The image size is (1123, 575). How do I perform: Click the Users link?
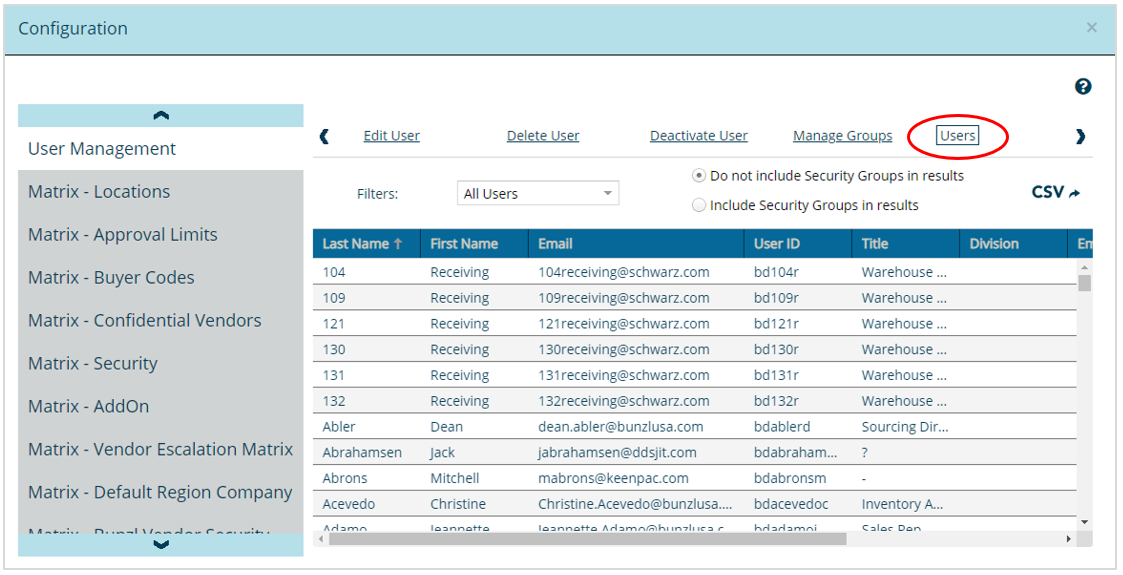click(958, 136)
